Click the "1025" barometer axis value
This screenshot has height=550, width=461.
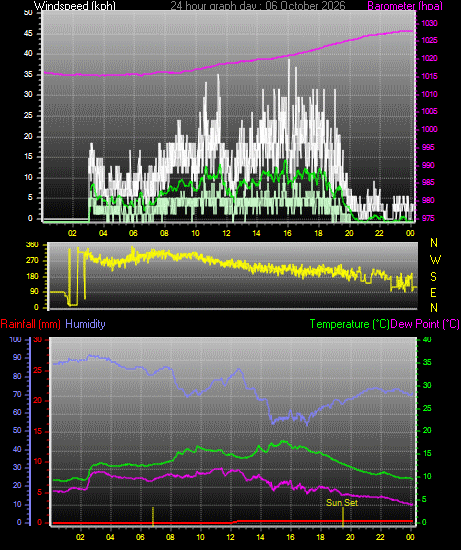click(429, 40)
